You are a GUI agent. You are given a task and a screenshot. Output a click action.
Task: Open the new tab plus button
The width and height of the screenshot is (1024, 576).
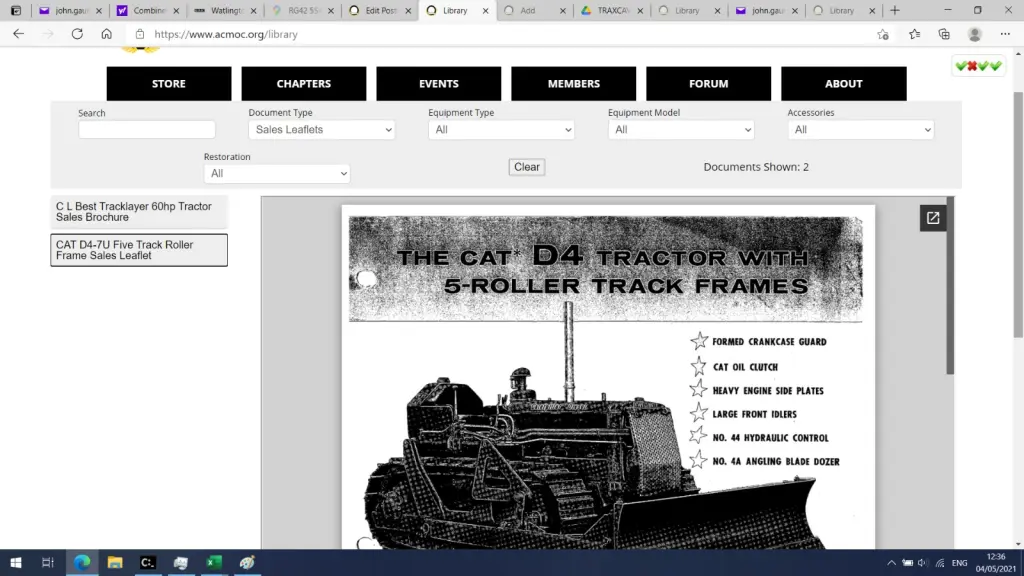[894, 11]
